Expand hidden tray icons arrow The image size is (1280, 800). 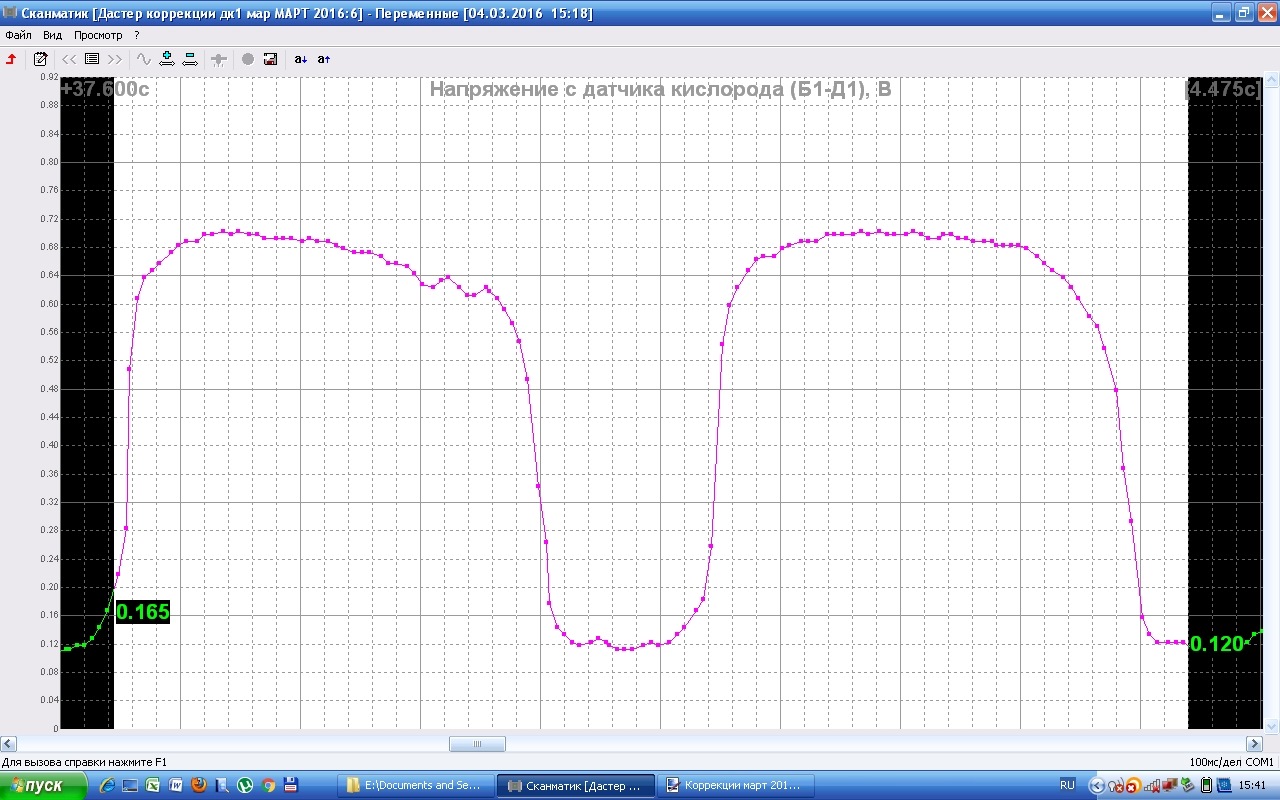[x=1097, y=785]
